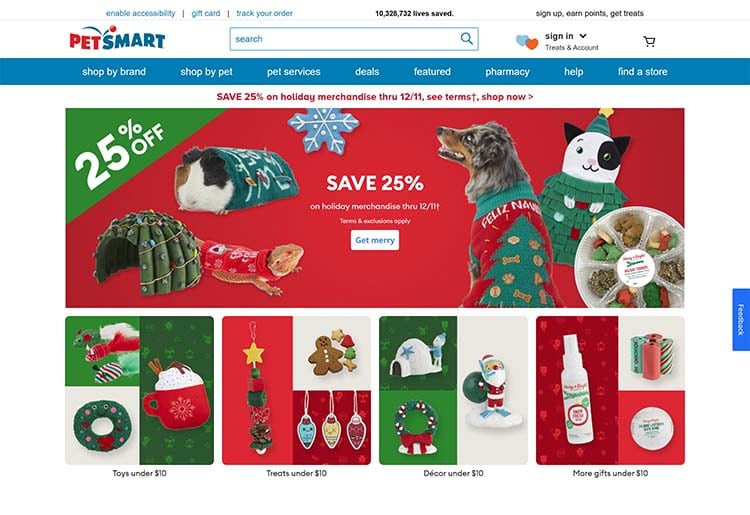Click enable accessibility link
This screenshot has height=515, width=750.
click(x=140, y=13)
